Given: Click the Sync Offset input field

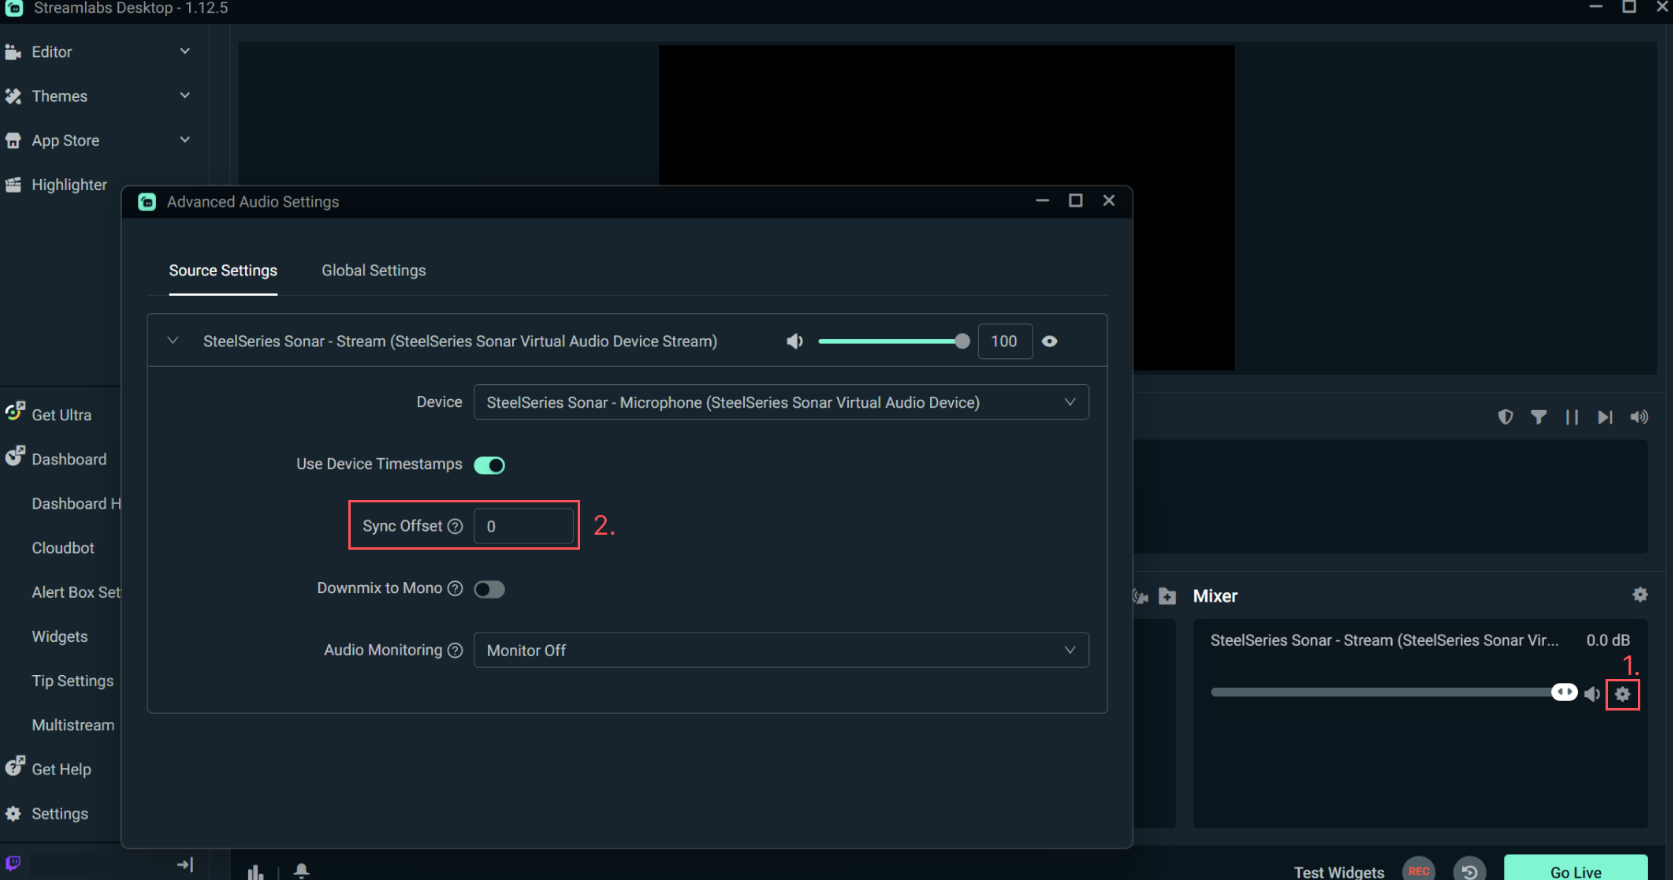Looking at the screenshot, I should 524,526.
